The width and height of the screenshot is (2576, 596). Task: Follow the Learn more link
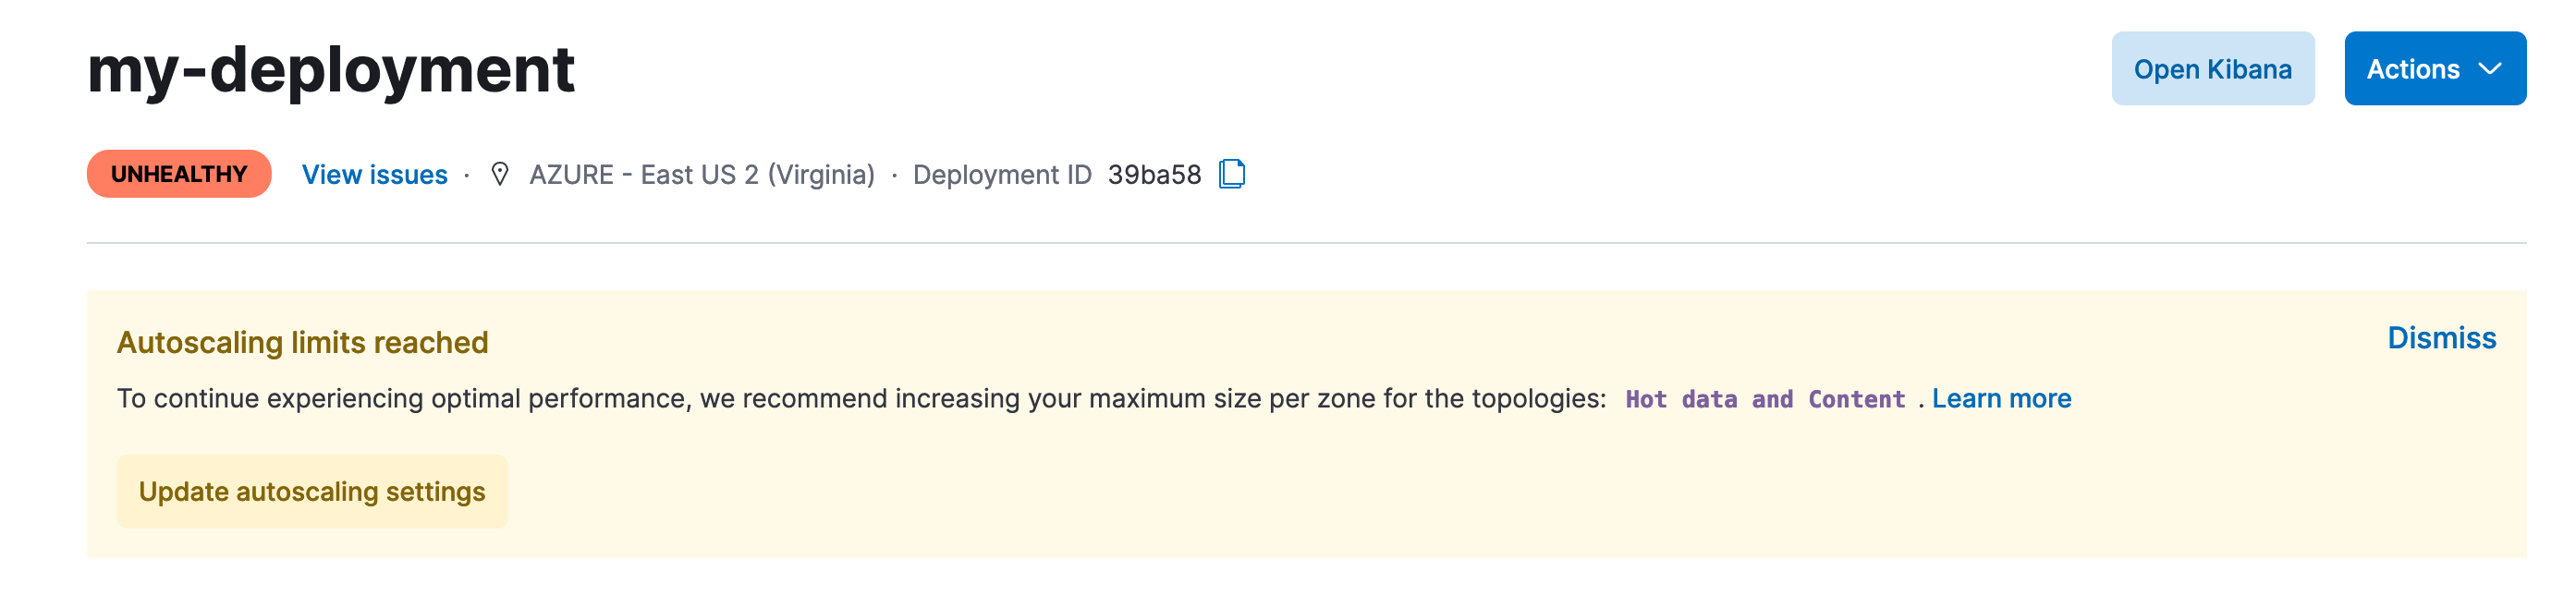(2001, 399)
